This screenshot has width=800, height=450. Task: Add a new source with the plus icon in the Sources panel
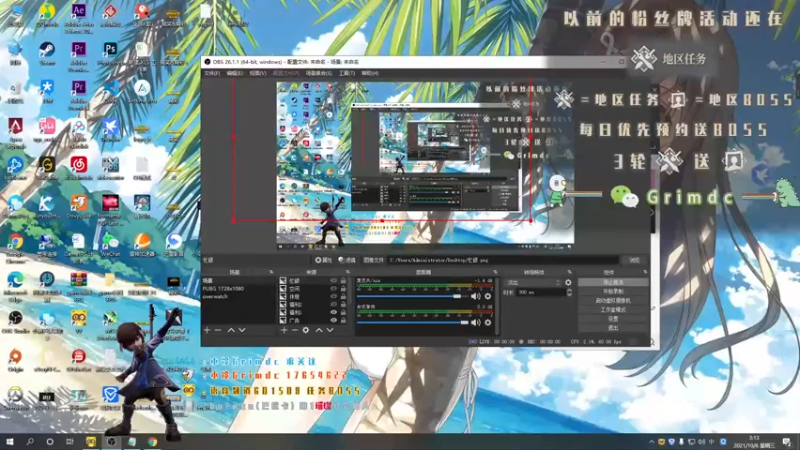pos(284,330)
